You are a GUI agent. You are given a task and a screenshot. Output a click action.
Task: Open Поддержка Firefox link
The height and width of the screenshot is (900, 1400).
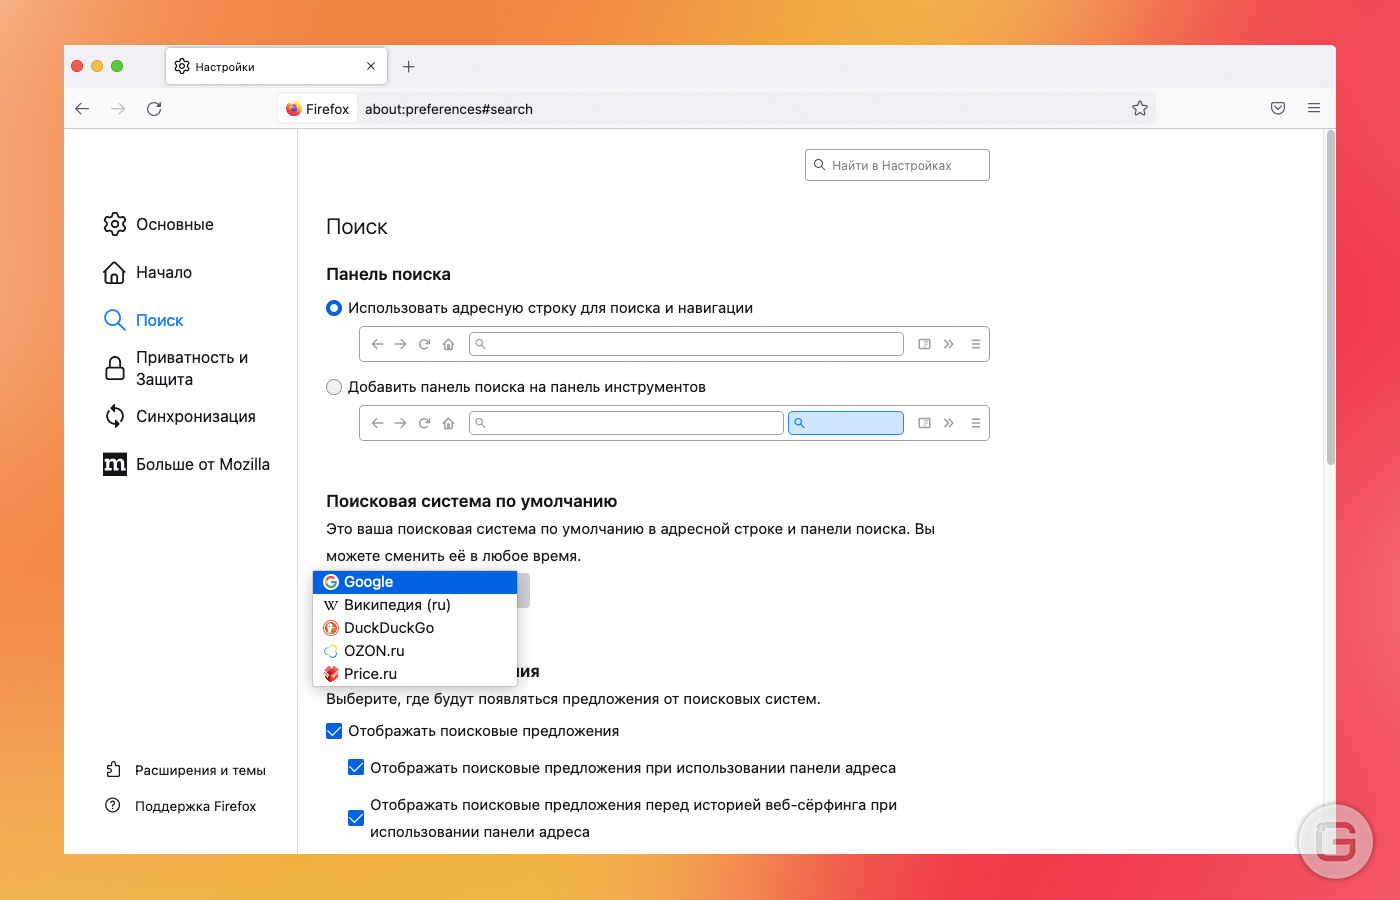tap(181, 806)
